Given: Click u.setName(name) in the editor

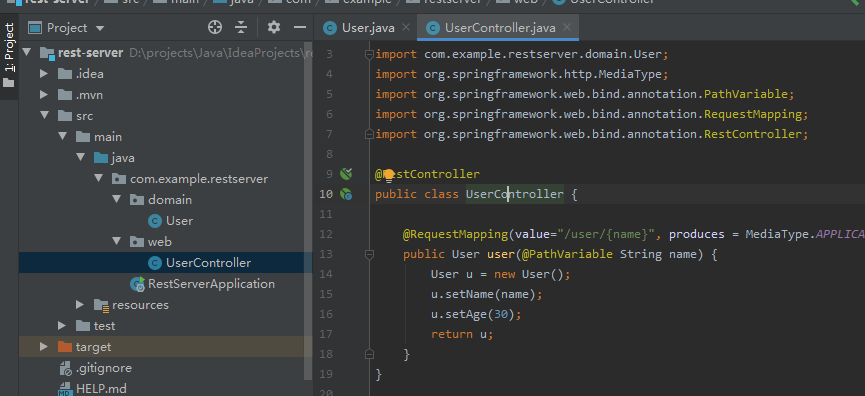Looking at the screenshot, I should 487,294.
